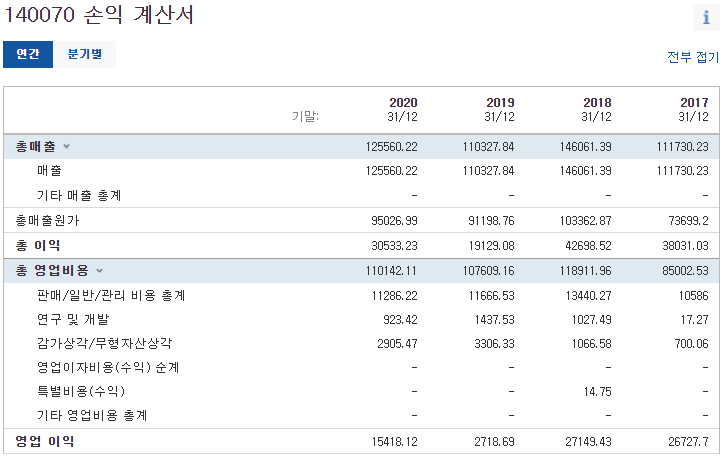Click the value 700.06

691,344
